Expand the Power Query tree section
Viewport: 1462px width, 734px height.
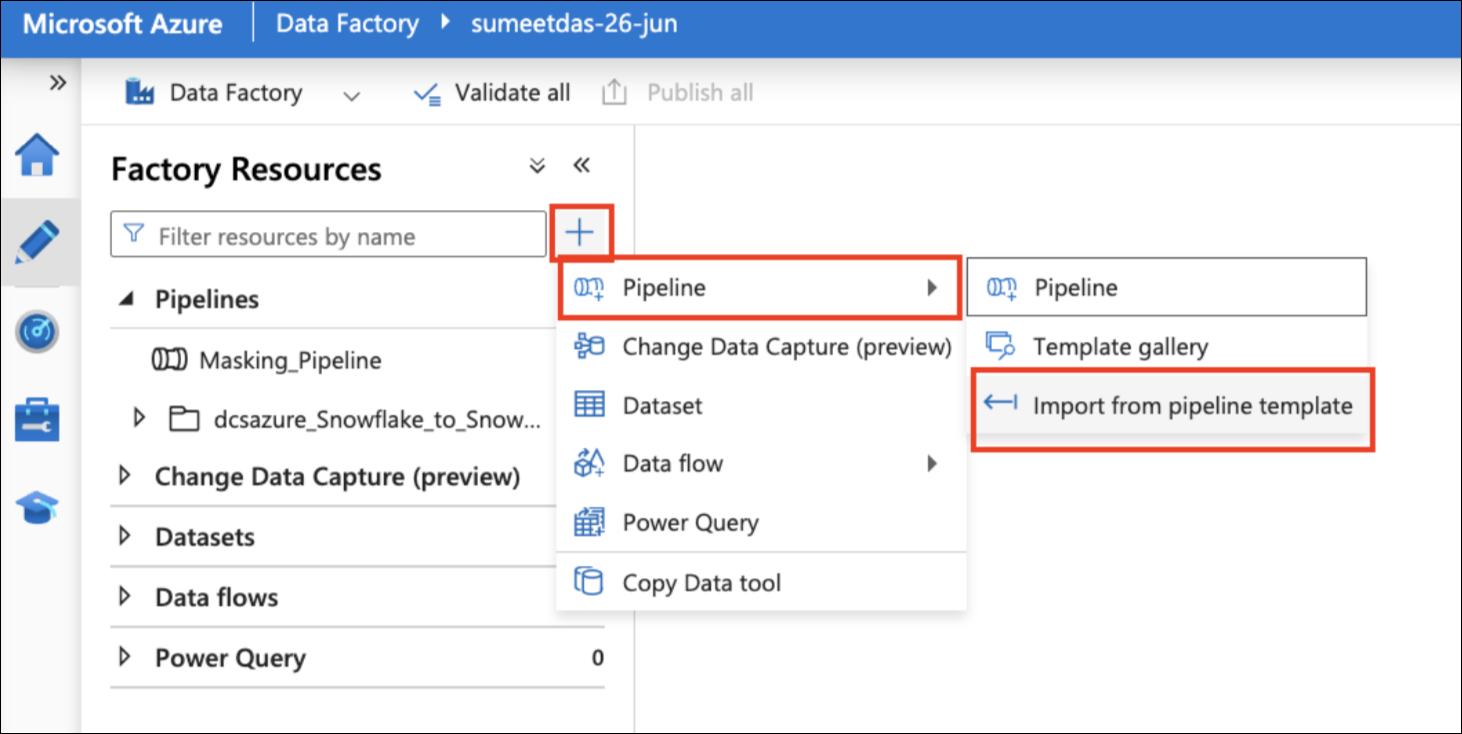click(125, 657)
